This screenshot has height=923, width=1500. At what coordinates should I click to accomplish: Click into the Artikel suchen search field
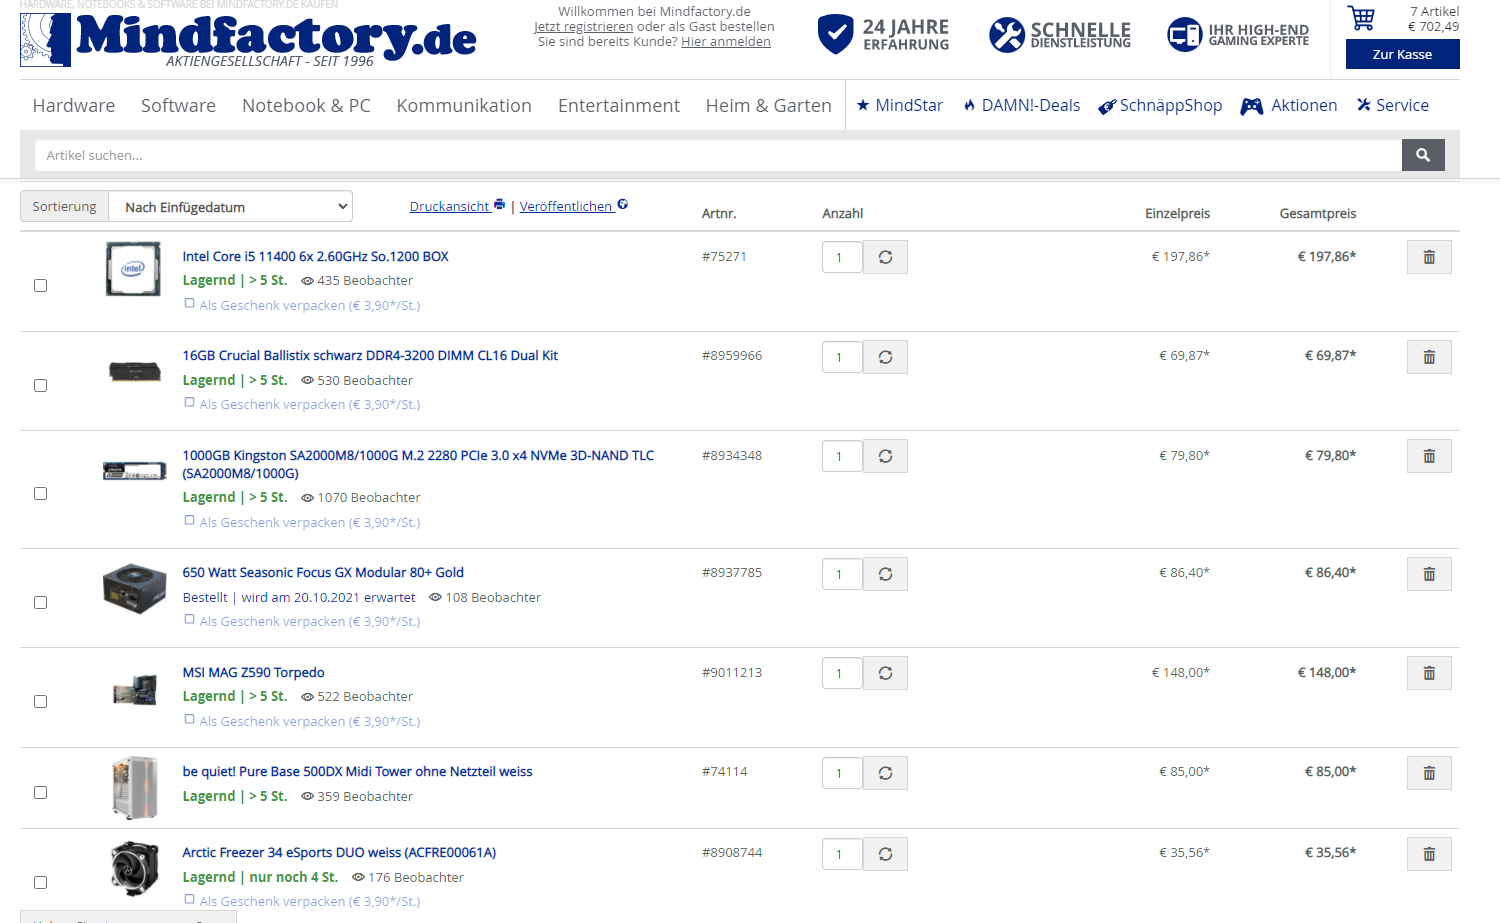[718, 155]
